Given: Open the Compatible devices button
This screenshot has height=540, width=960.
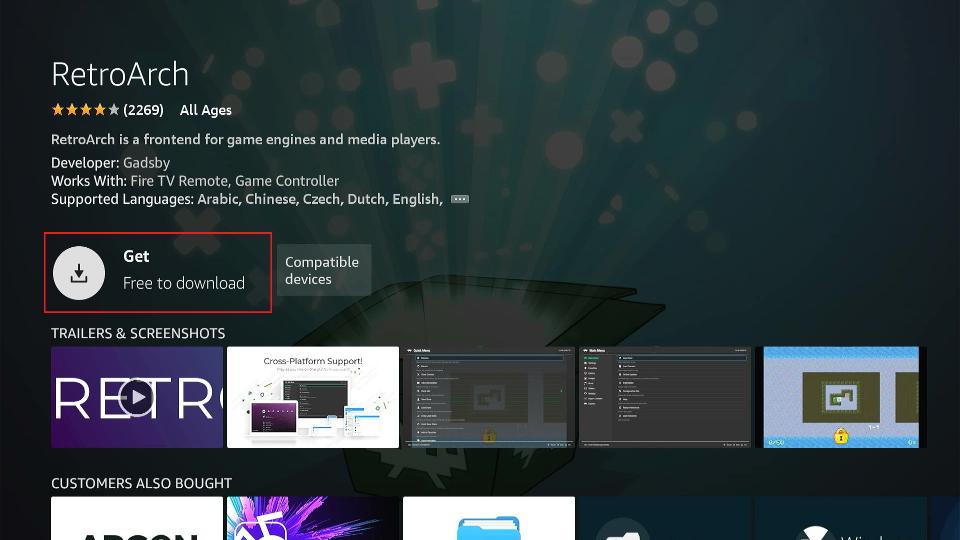Looking at the screenshot, I should [x=324, y=270].
